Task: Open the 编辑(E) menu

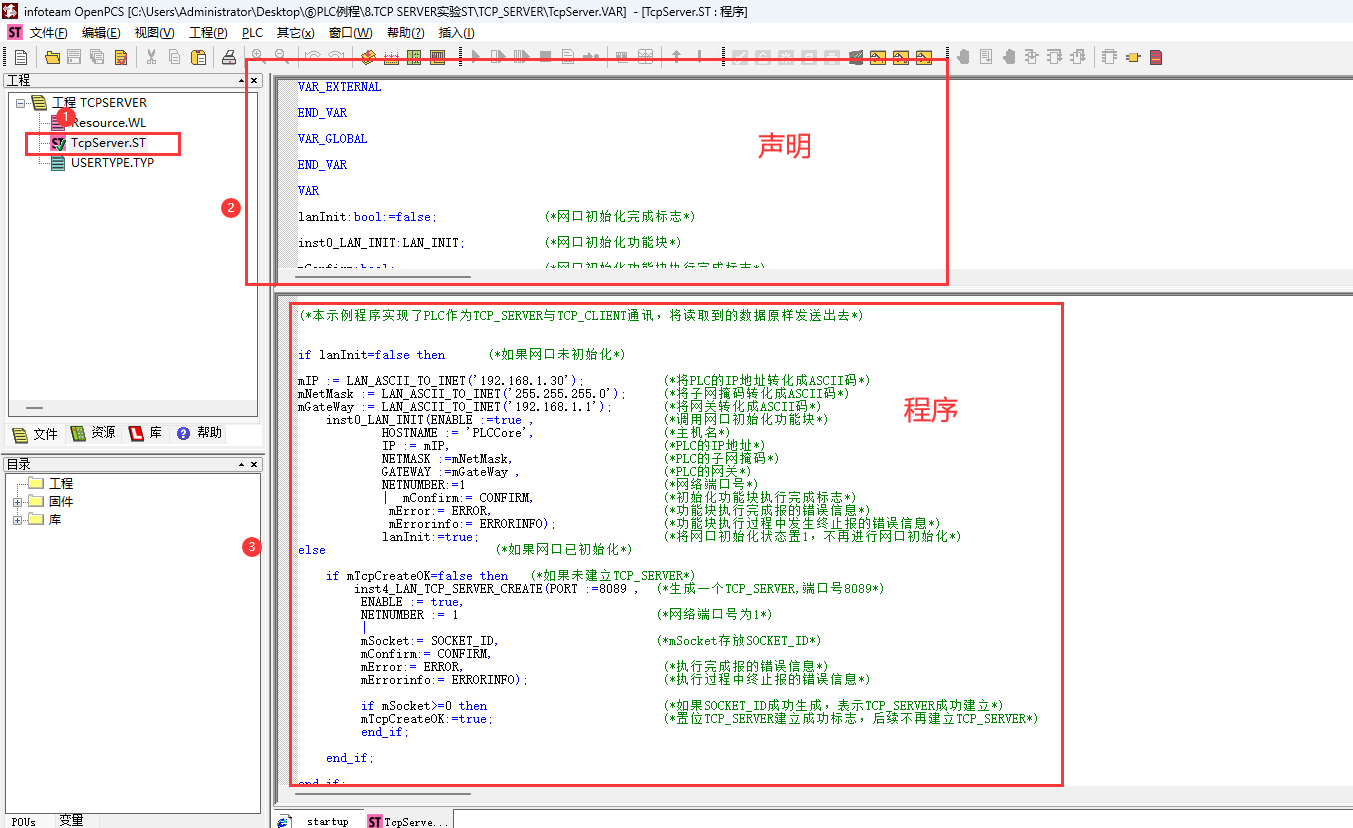Action: (101, 33)
